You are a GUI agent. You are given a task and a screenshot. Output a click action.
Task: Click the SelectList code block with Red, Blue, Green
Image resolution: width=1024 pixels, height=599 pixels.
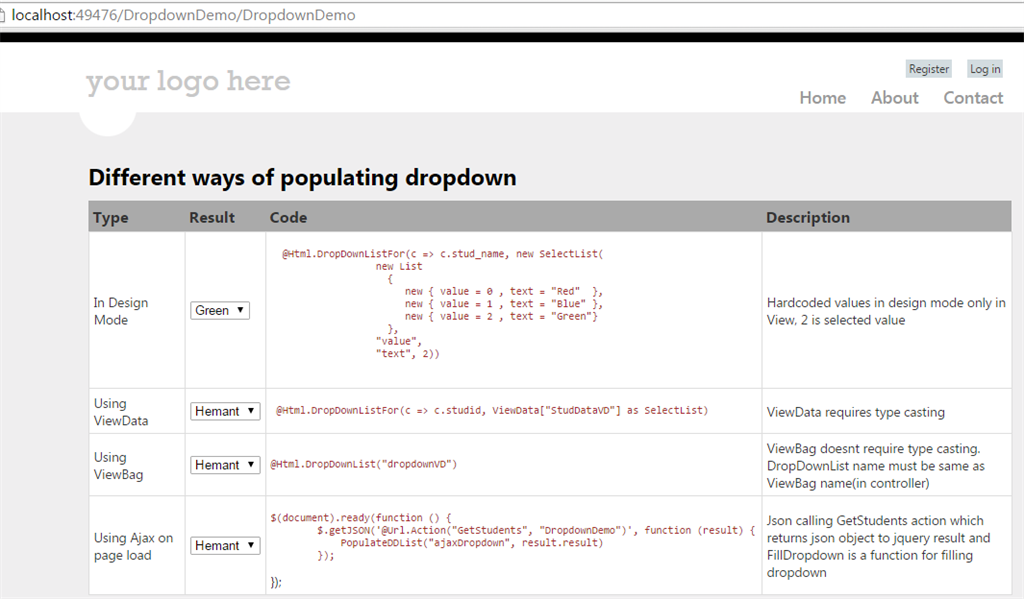443,304
